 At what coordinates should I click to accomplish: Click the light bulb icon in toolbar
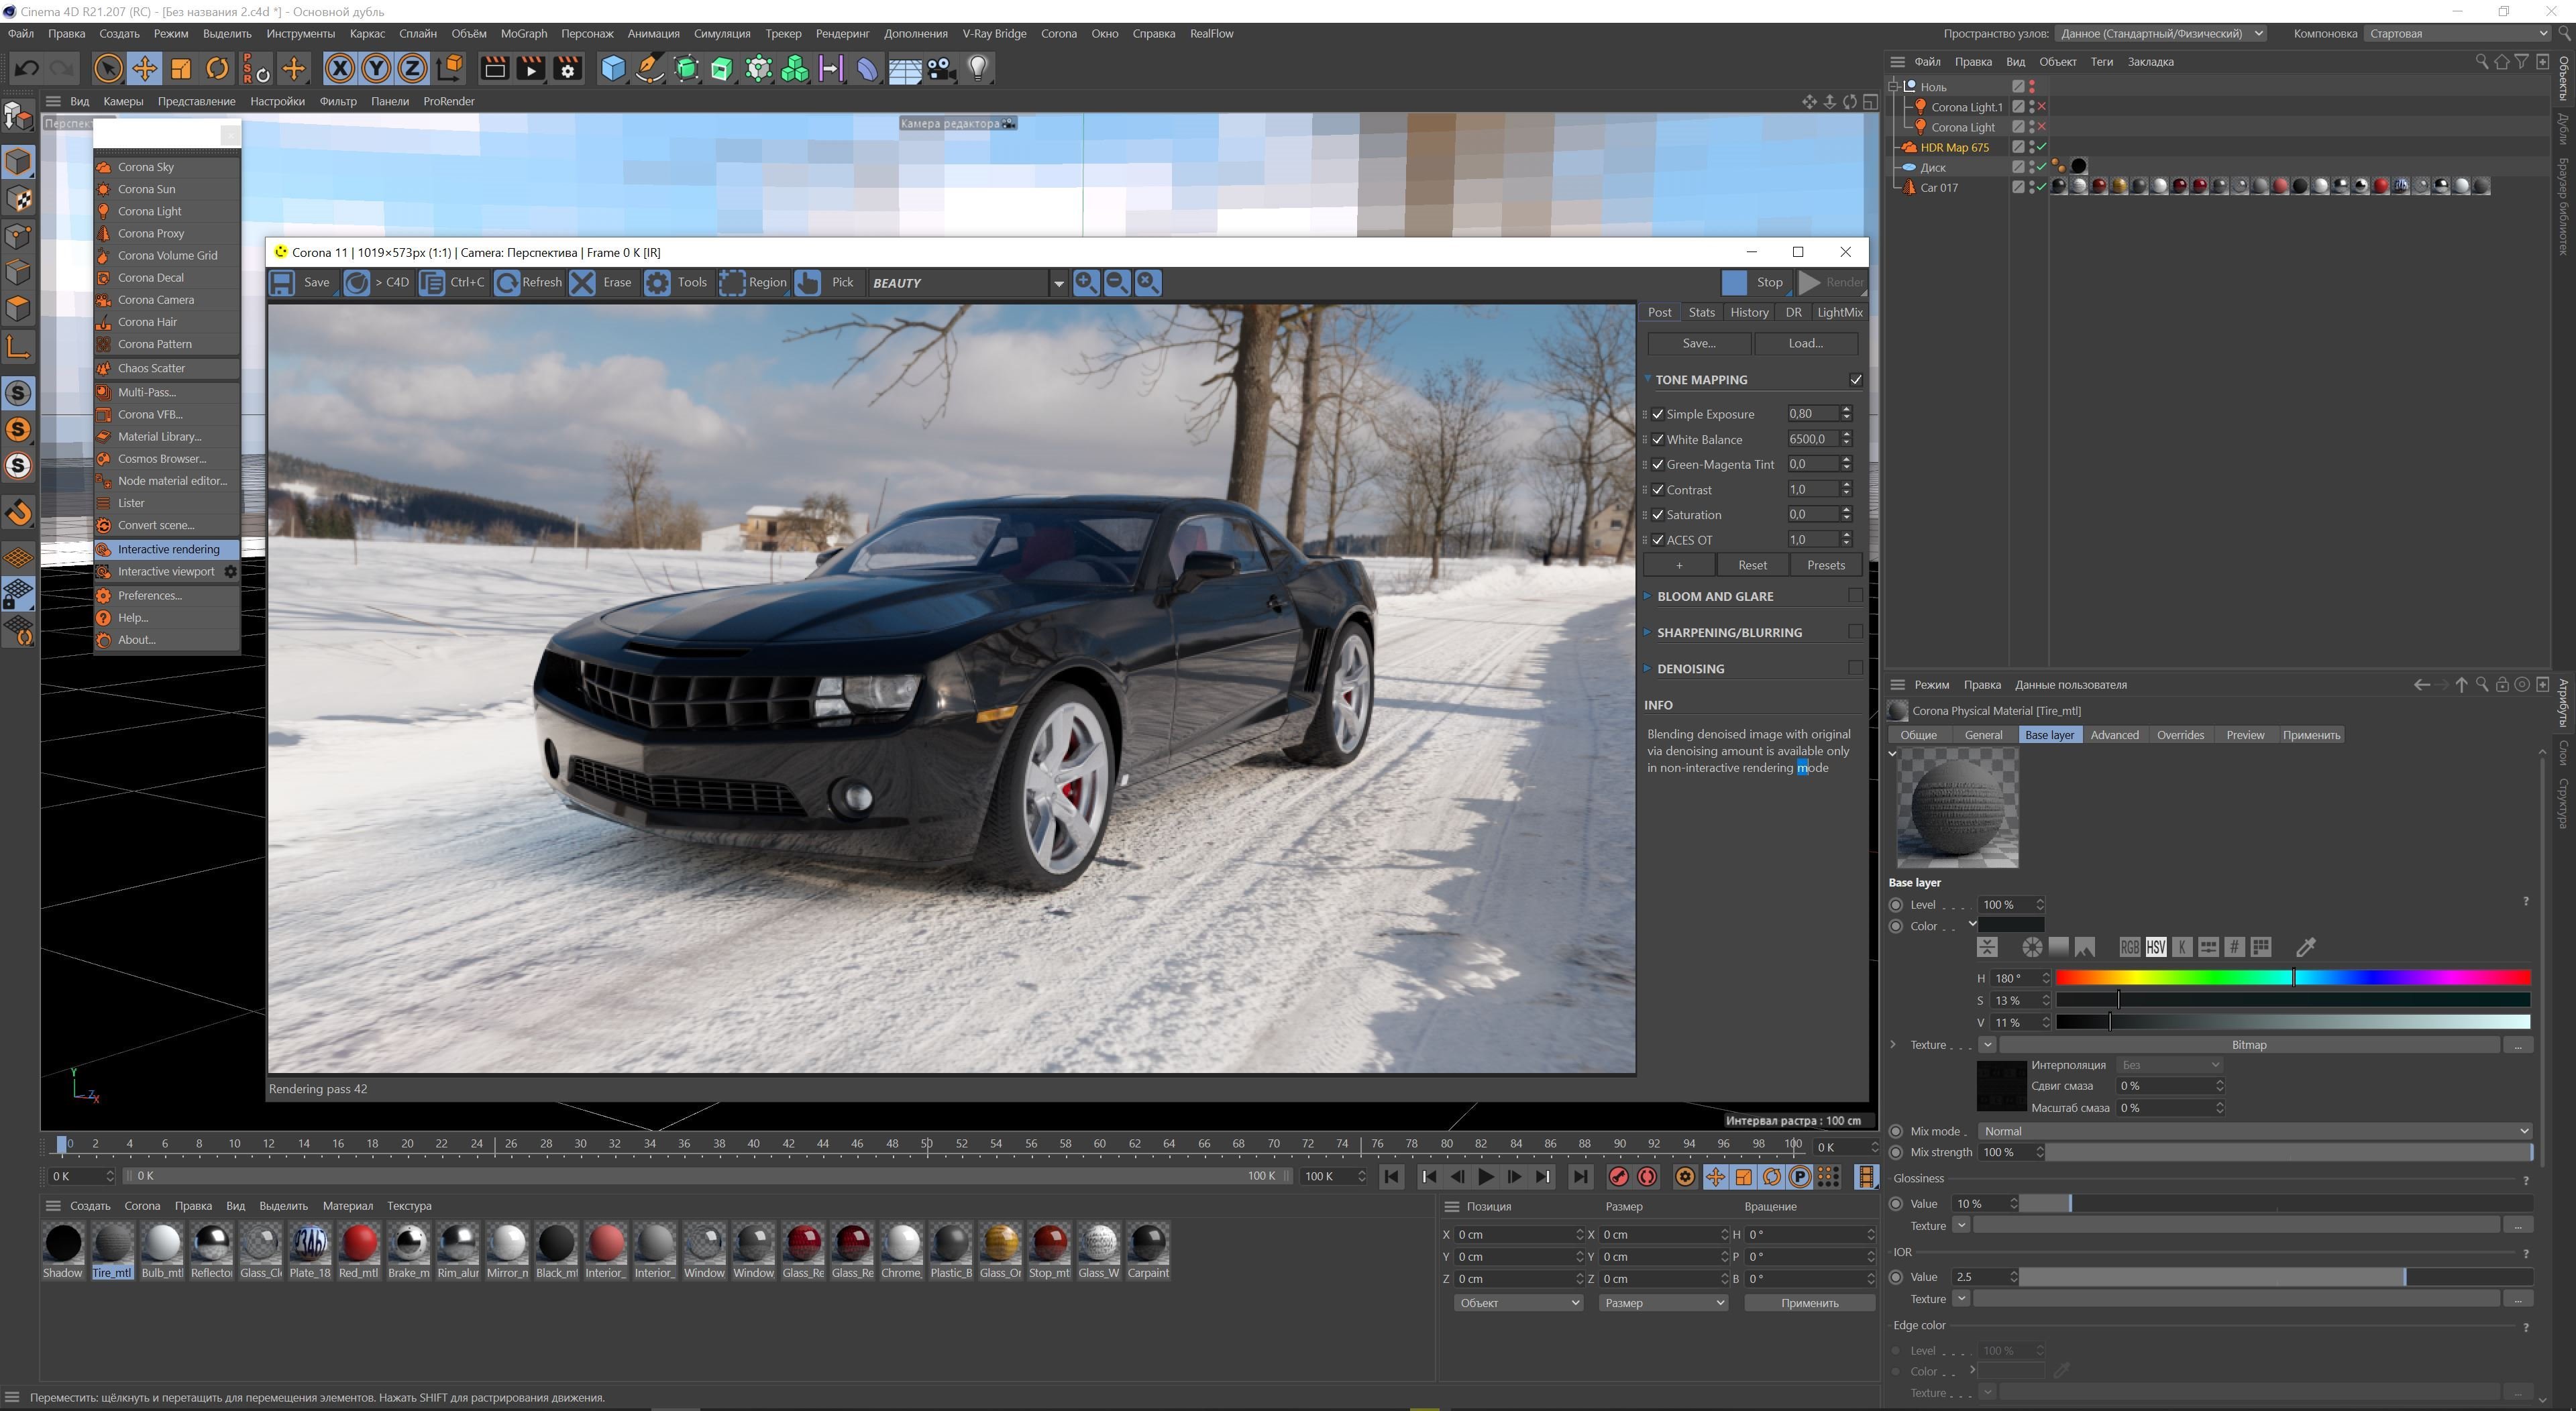pyautogui.click(x=978, y=68)
